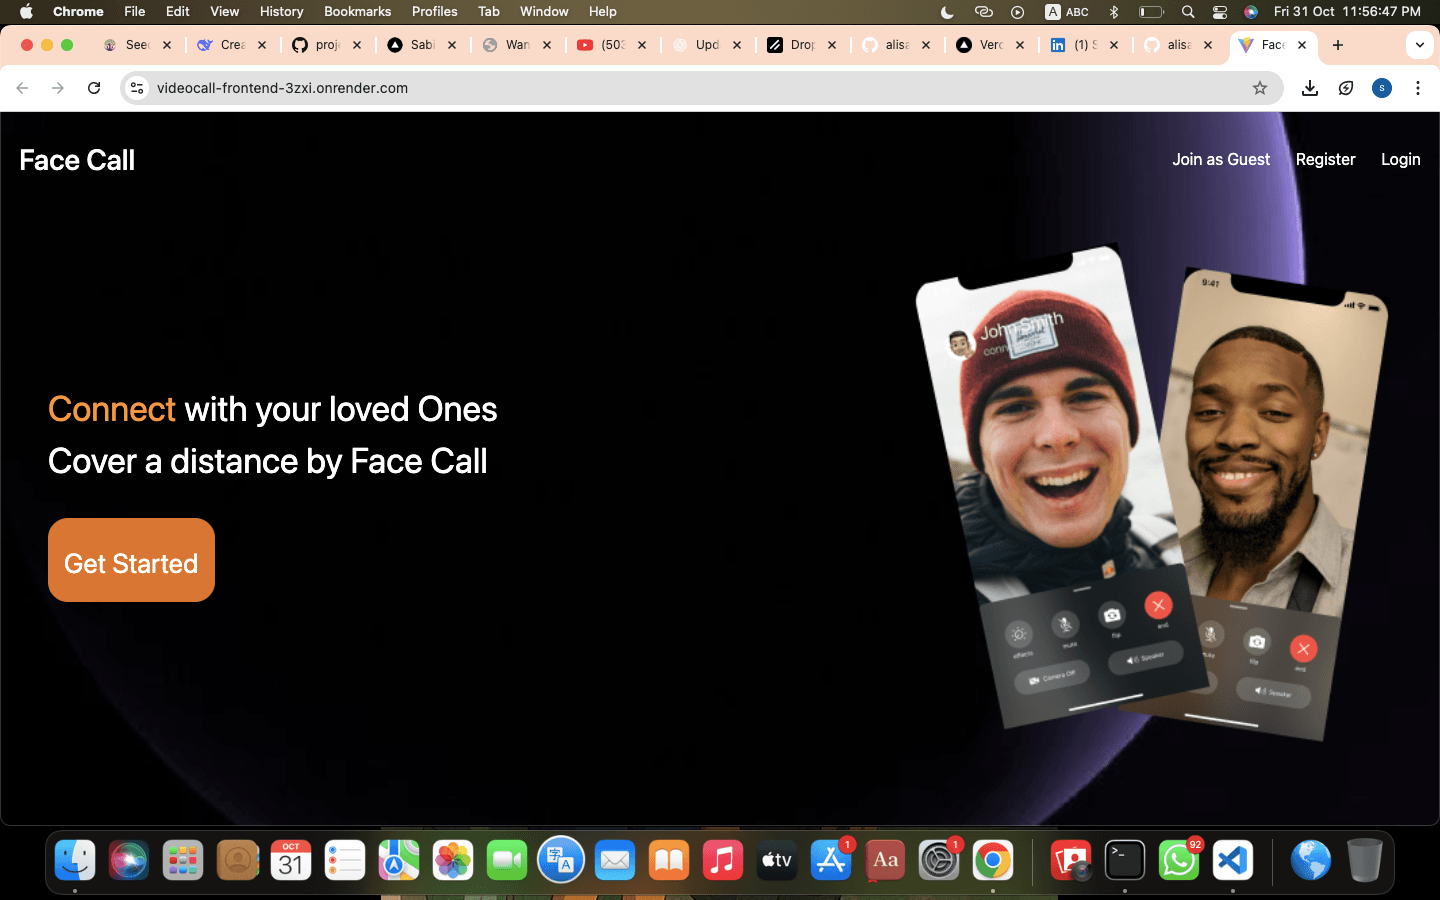Launch FaceTime from the Dock
This screenshot has height=900, width=1440.
[x=506, y=860]
